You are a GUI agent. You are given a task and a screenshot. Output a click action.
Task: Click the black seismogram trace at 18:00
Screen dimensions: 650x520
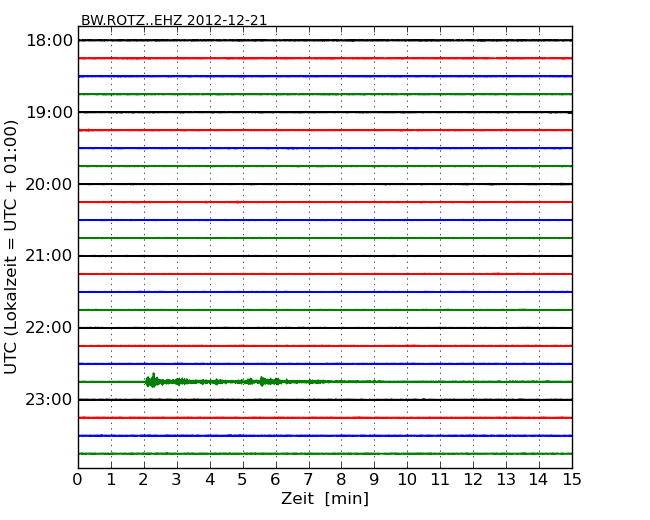tap(325, 40)
